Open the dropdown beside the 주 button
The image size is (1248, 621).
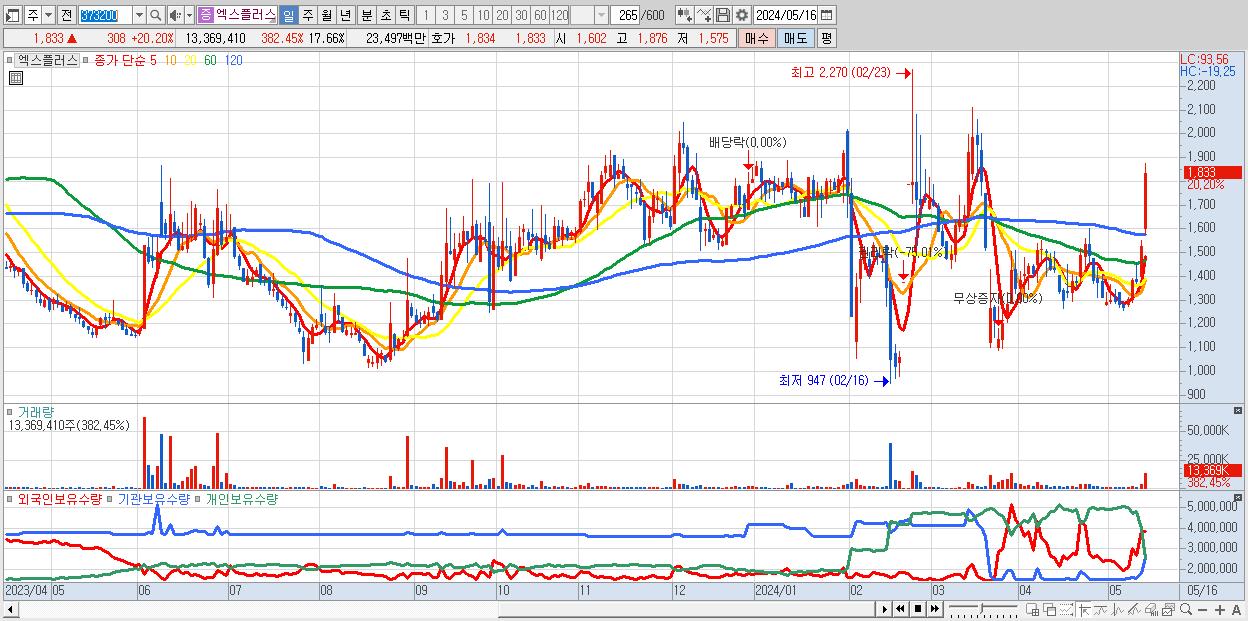coord(48,15)
